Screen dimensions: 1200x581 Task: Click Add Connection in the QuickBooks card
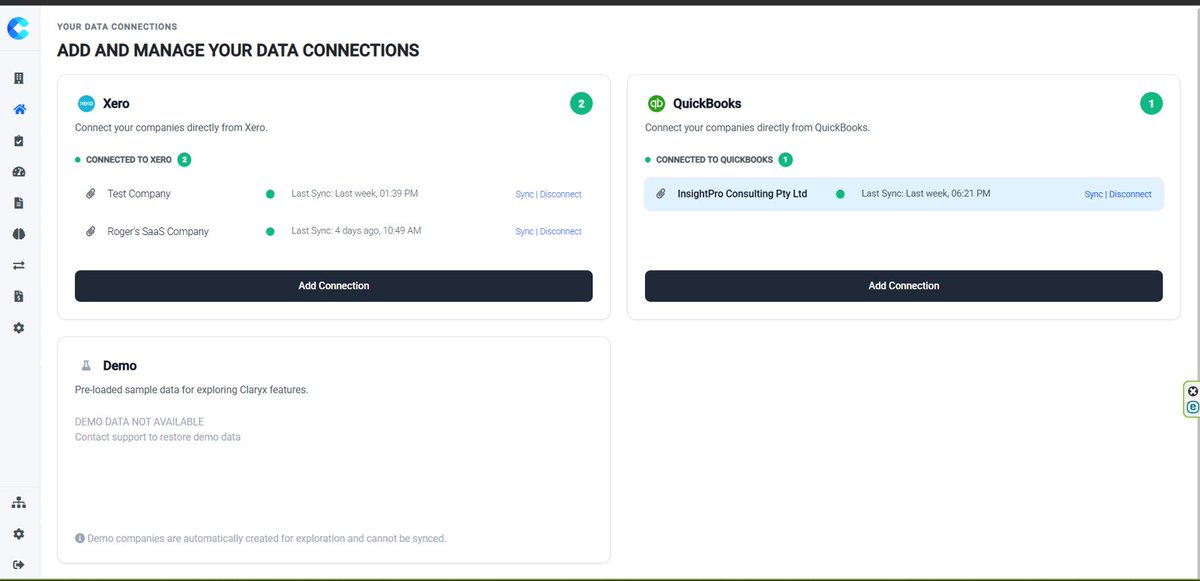904,286
